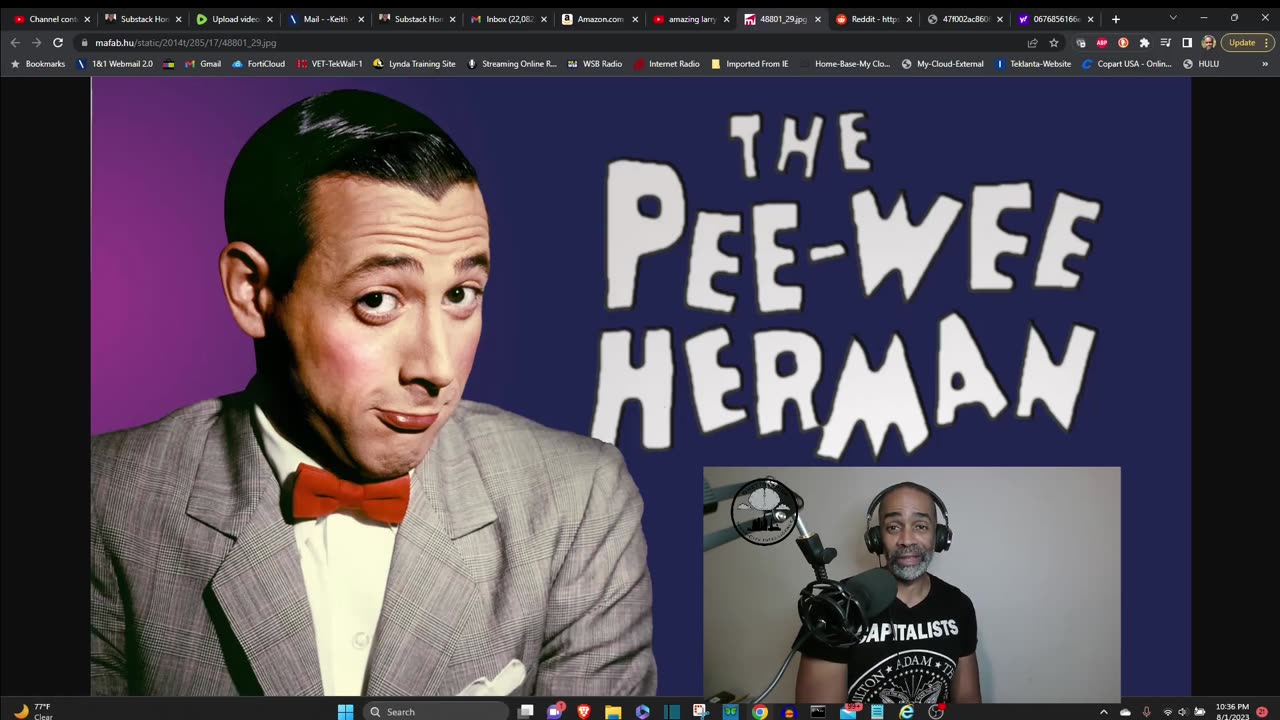Open the My-Cloud-External bookmark
The image size is (1280, 720).
[942, 64]
